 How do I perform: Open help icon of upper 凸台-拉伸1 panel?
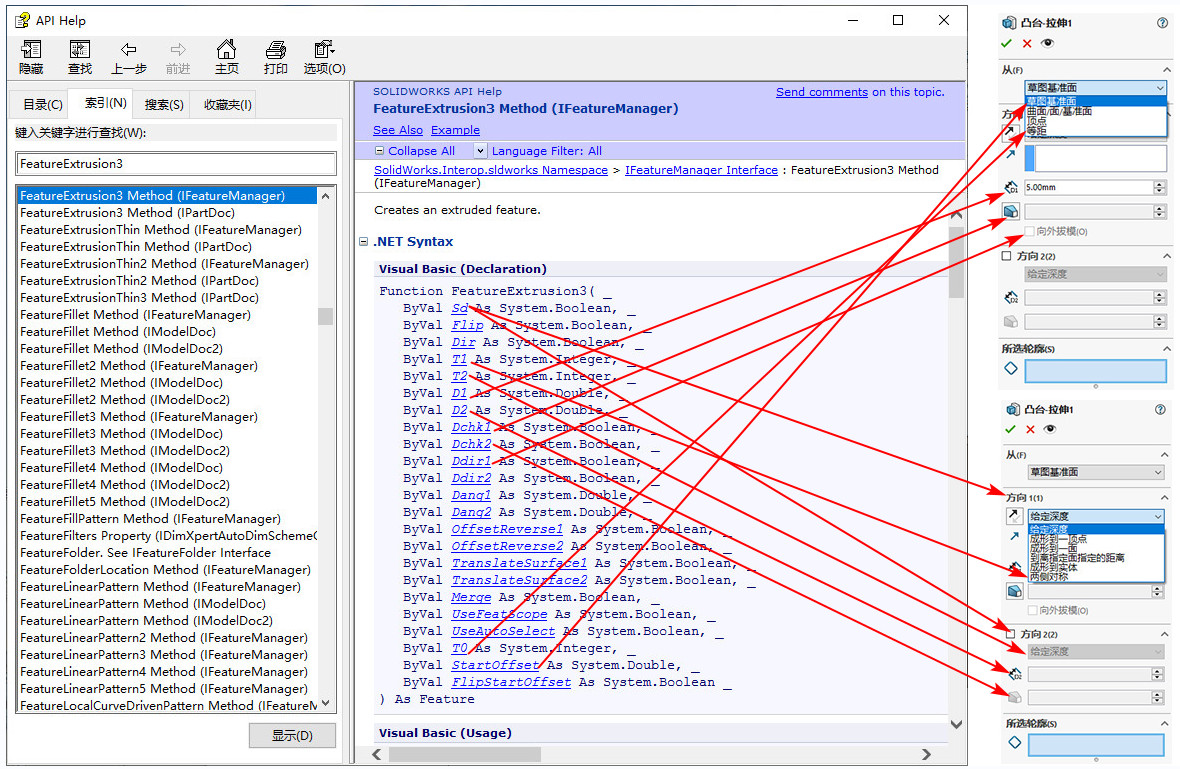pyautogui.click(x=1162, y=23)
